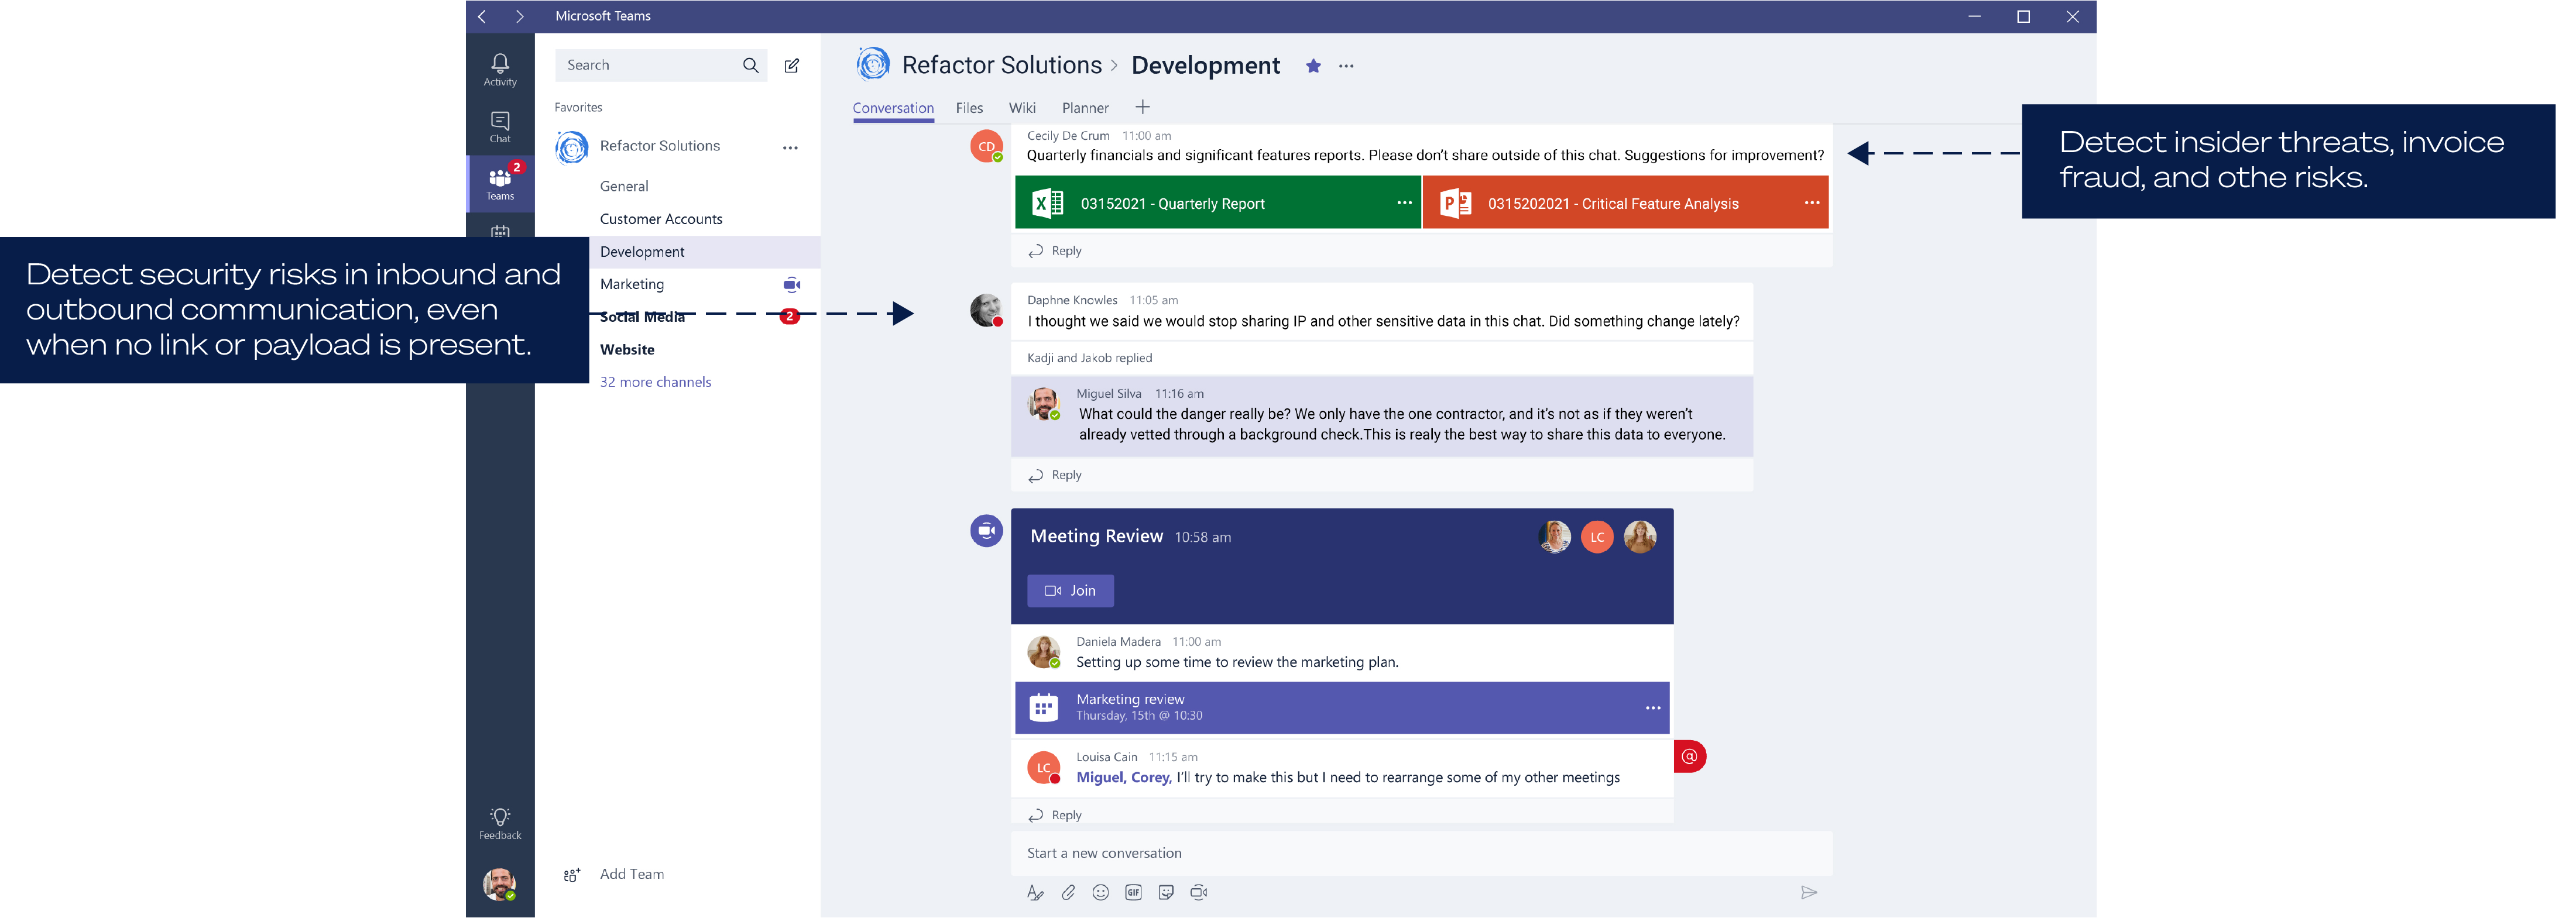This screenshot has width=2576, height=918.
Task: Open the Activity bell in the sidebar
Action: click(500, 70)
